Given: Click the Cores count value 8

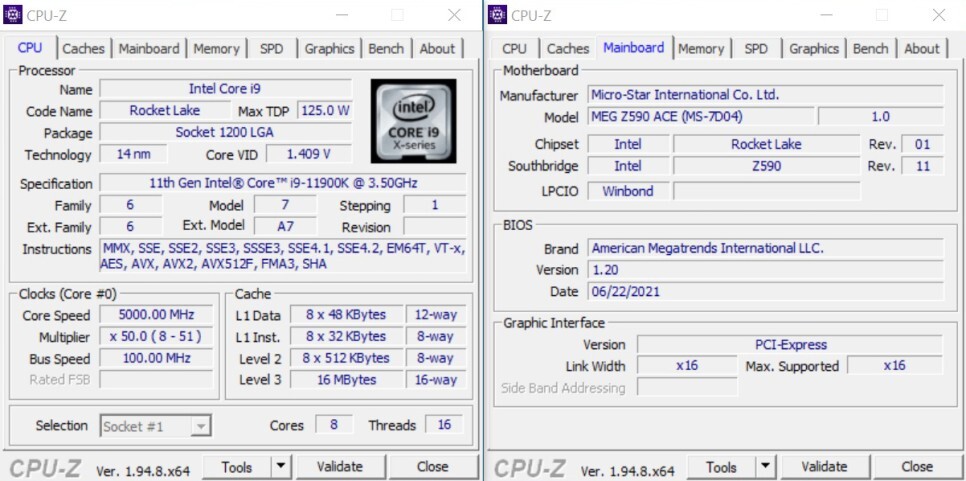Looking at the screenshot, I should pyautogui.click(x=334, y=424).
